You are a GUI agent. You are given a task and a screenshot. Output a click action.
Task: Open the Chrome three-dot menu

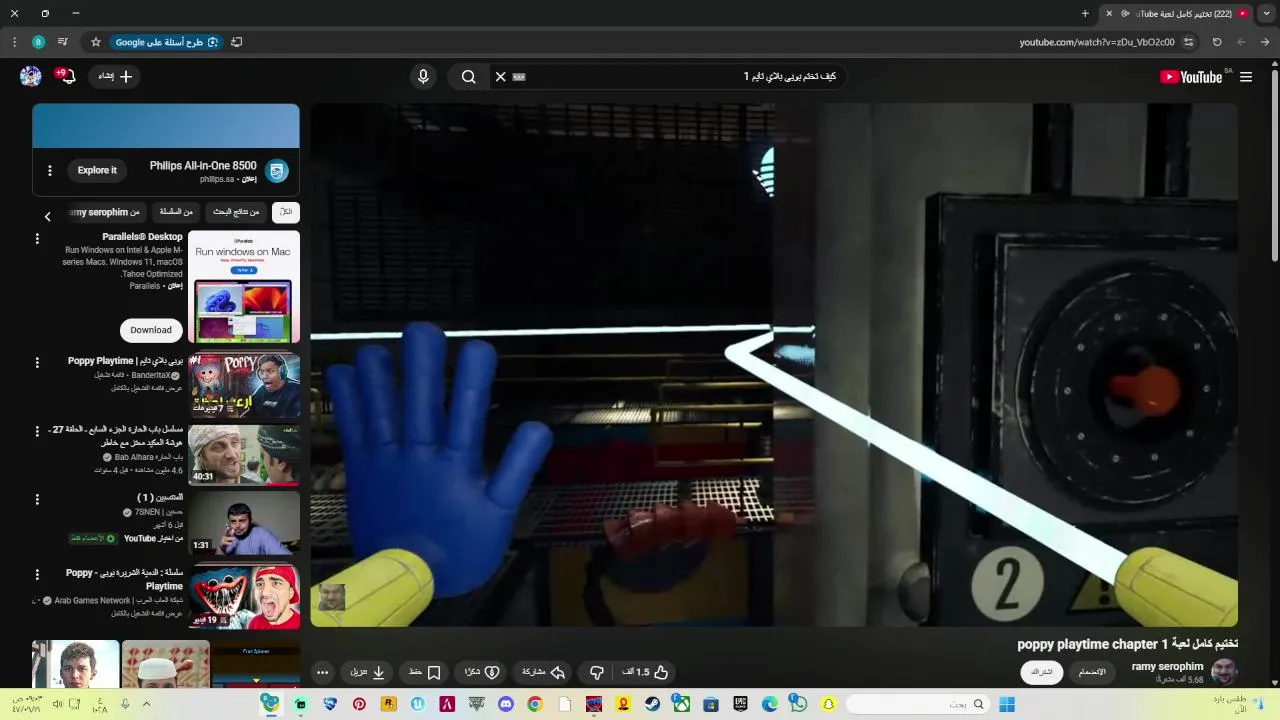[14, 42]
